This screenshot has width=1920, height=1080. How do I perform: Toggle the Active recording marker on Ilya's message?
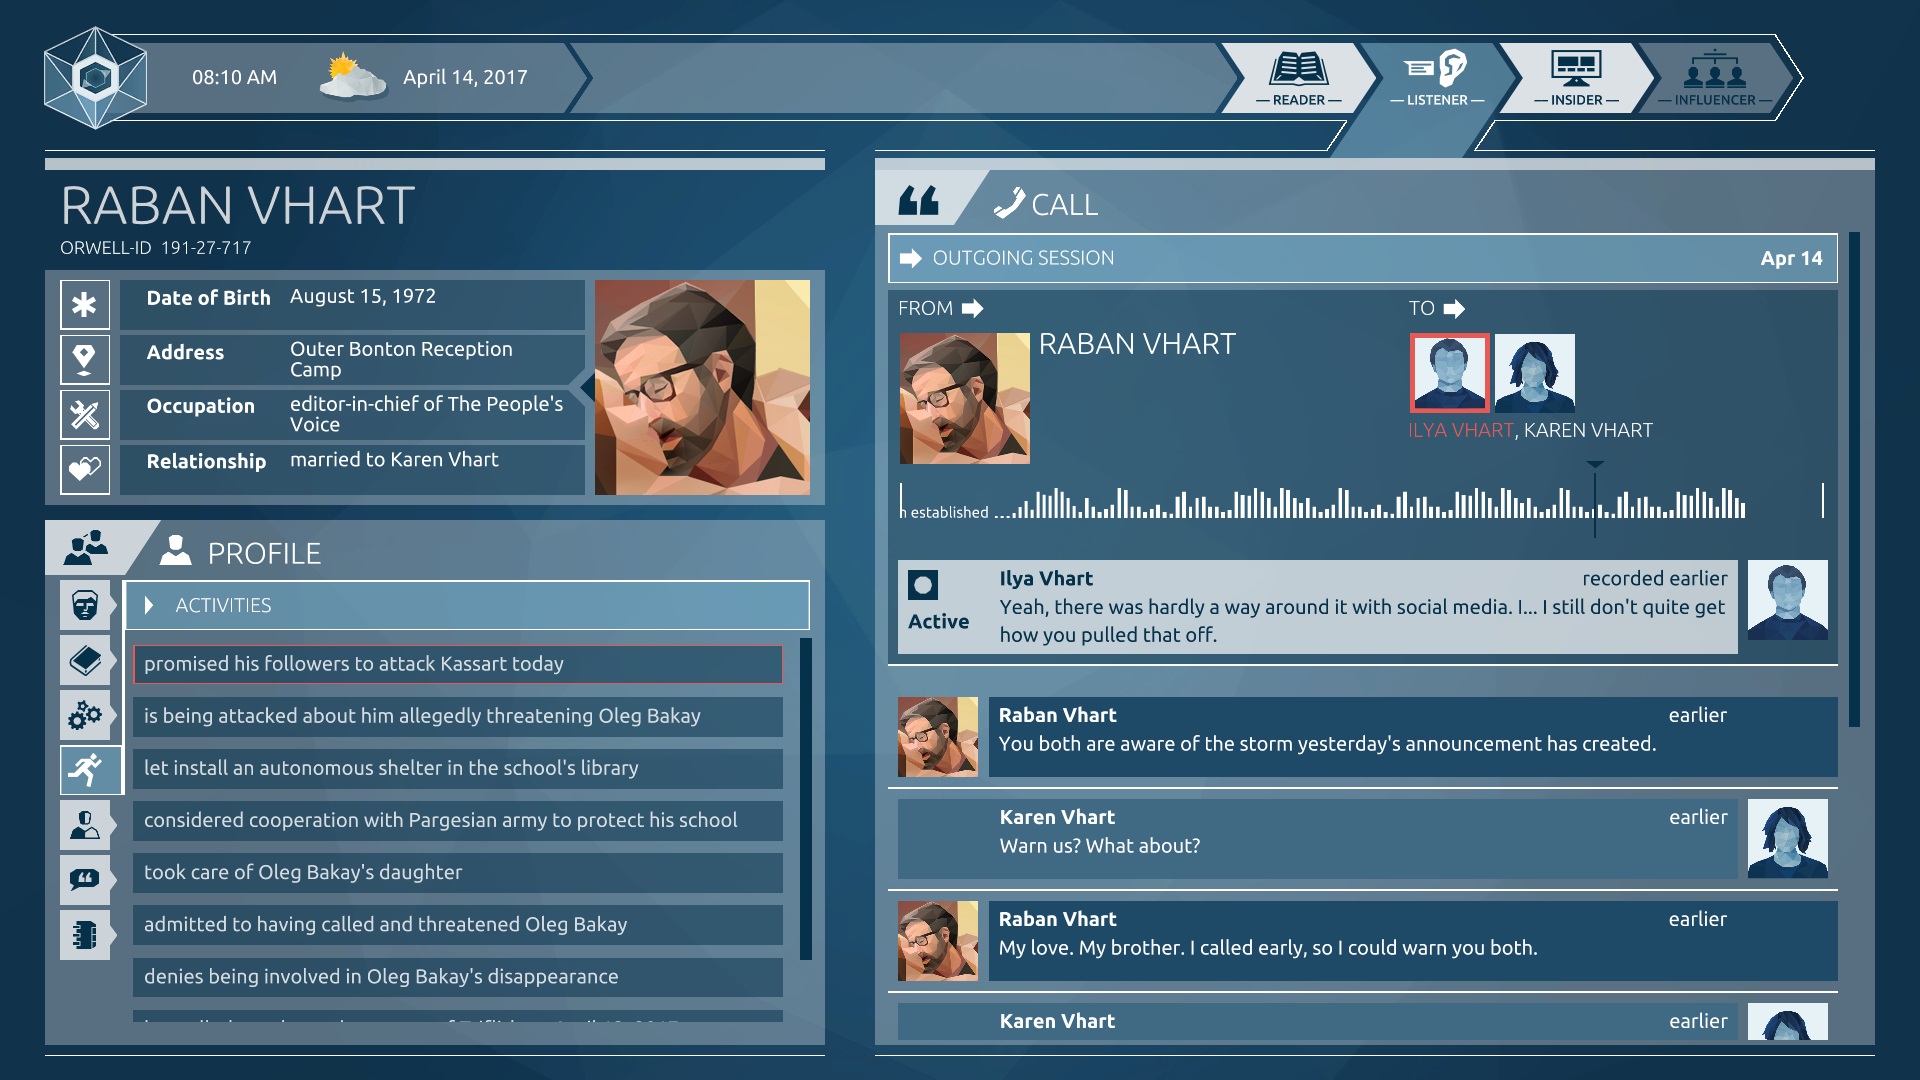(922, 586)
